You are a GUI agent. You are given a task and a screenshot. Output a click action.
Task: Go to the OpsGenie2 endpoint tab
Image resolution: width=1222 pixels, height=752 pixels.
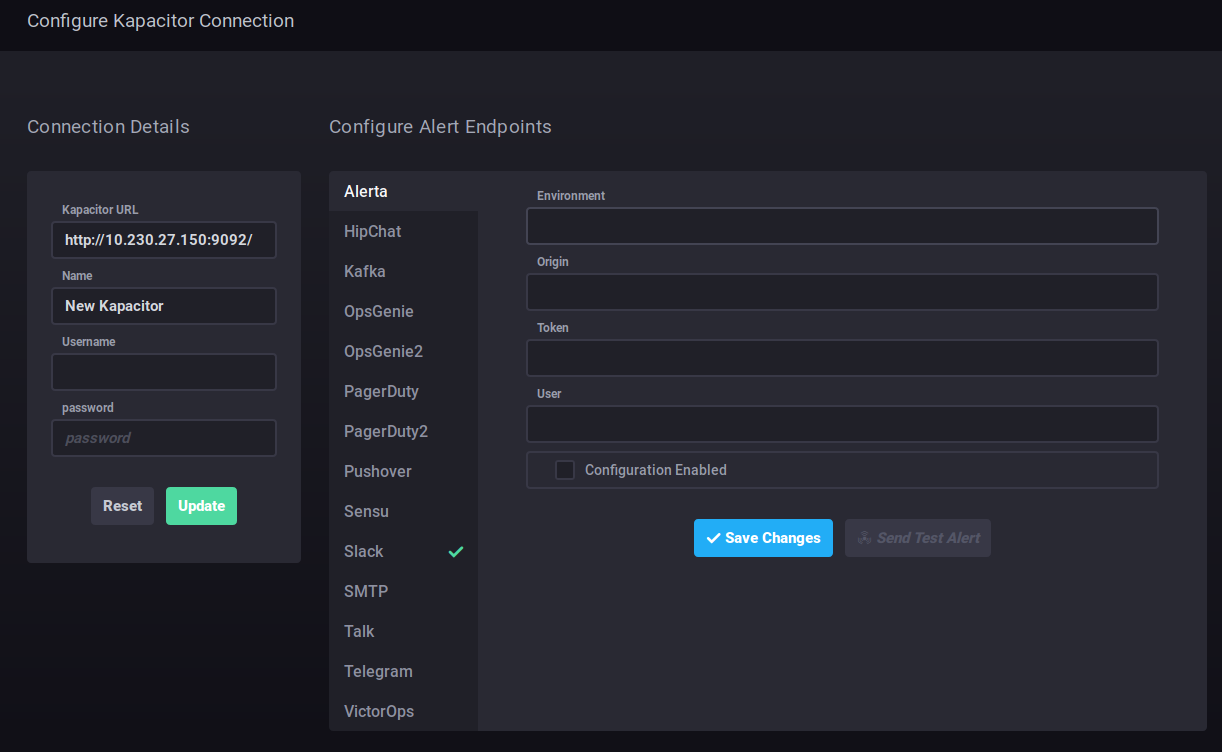[x=403, y=351]
